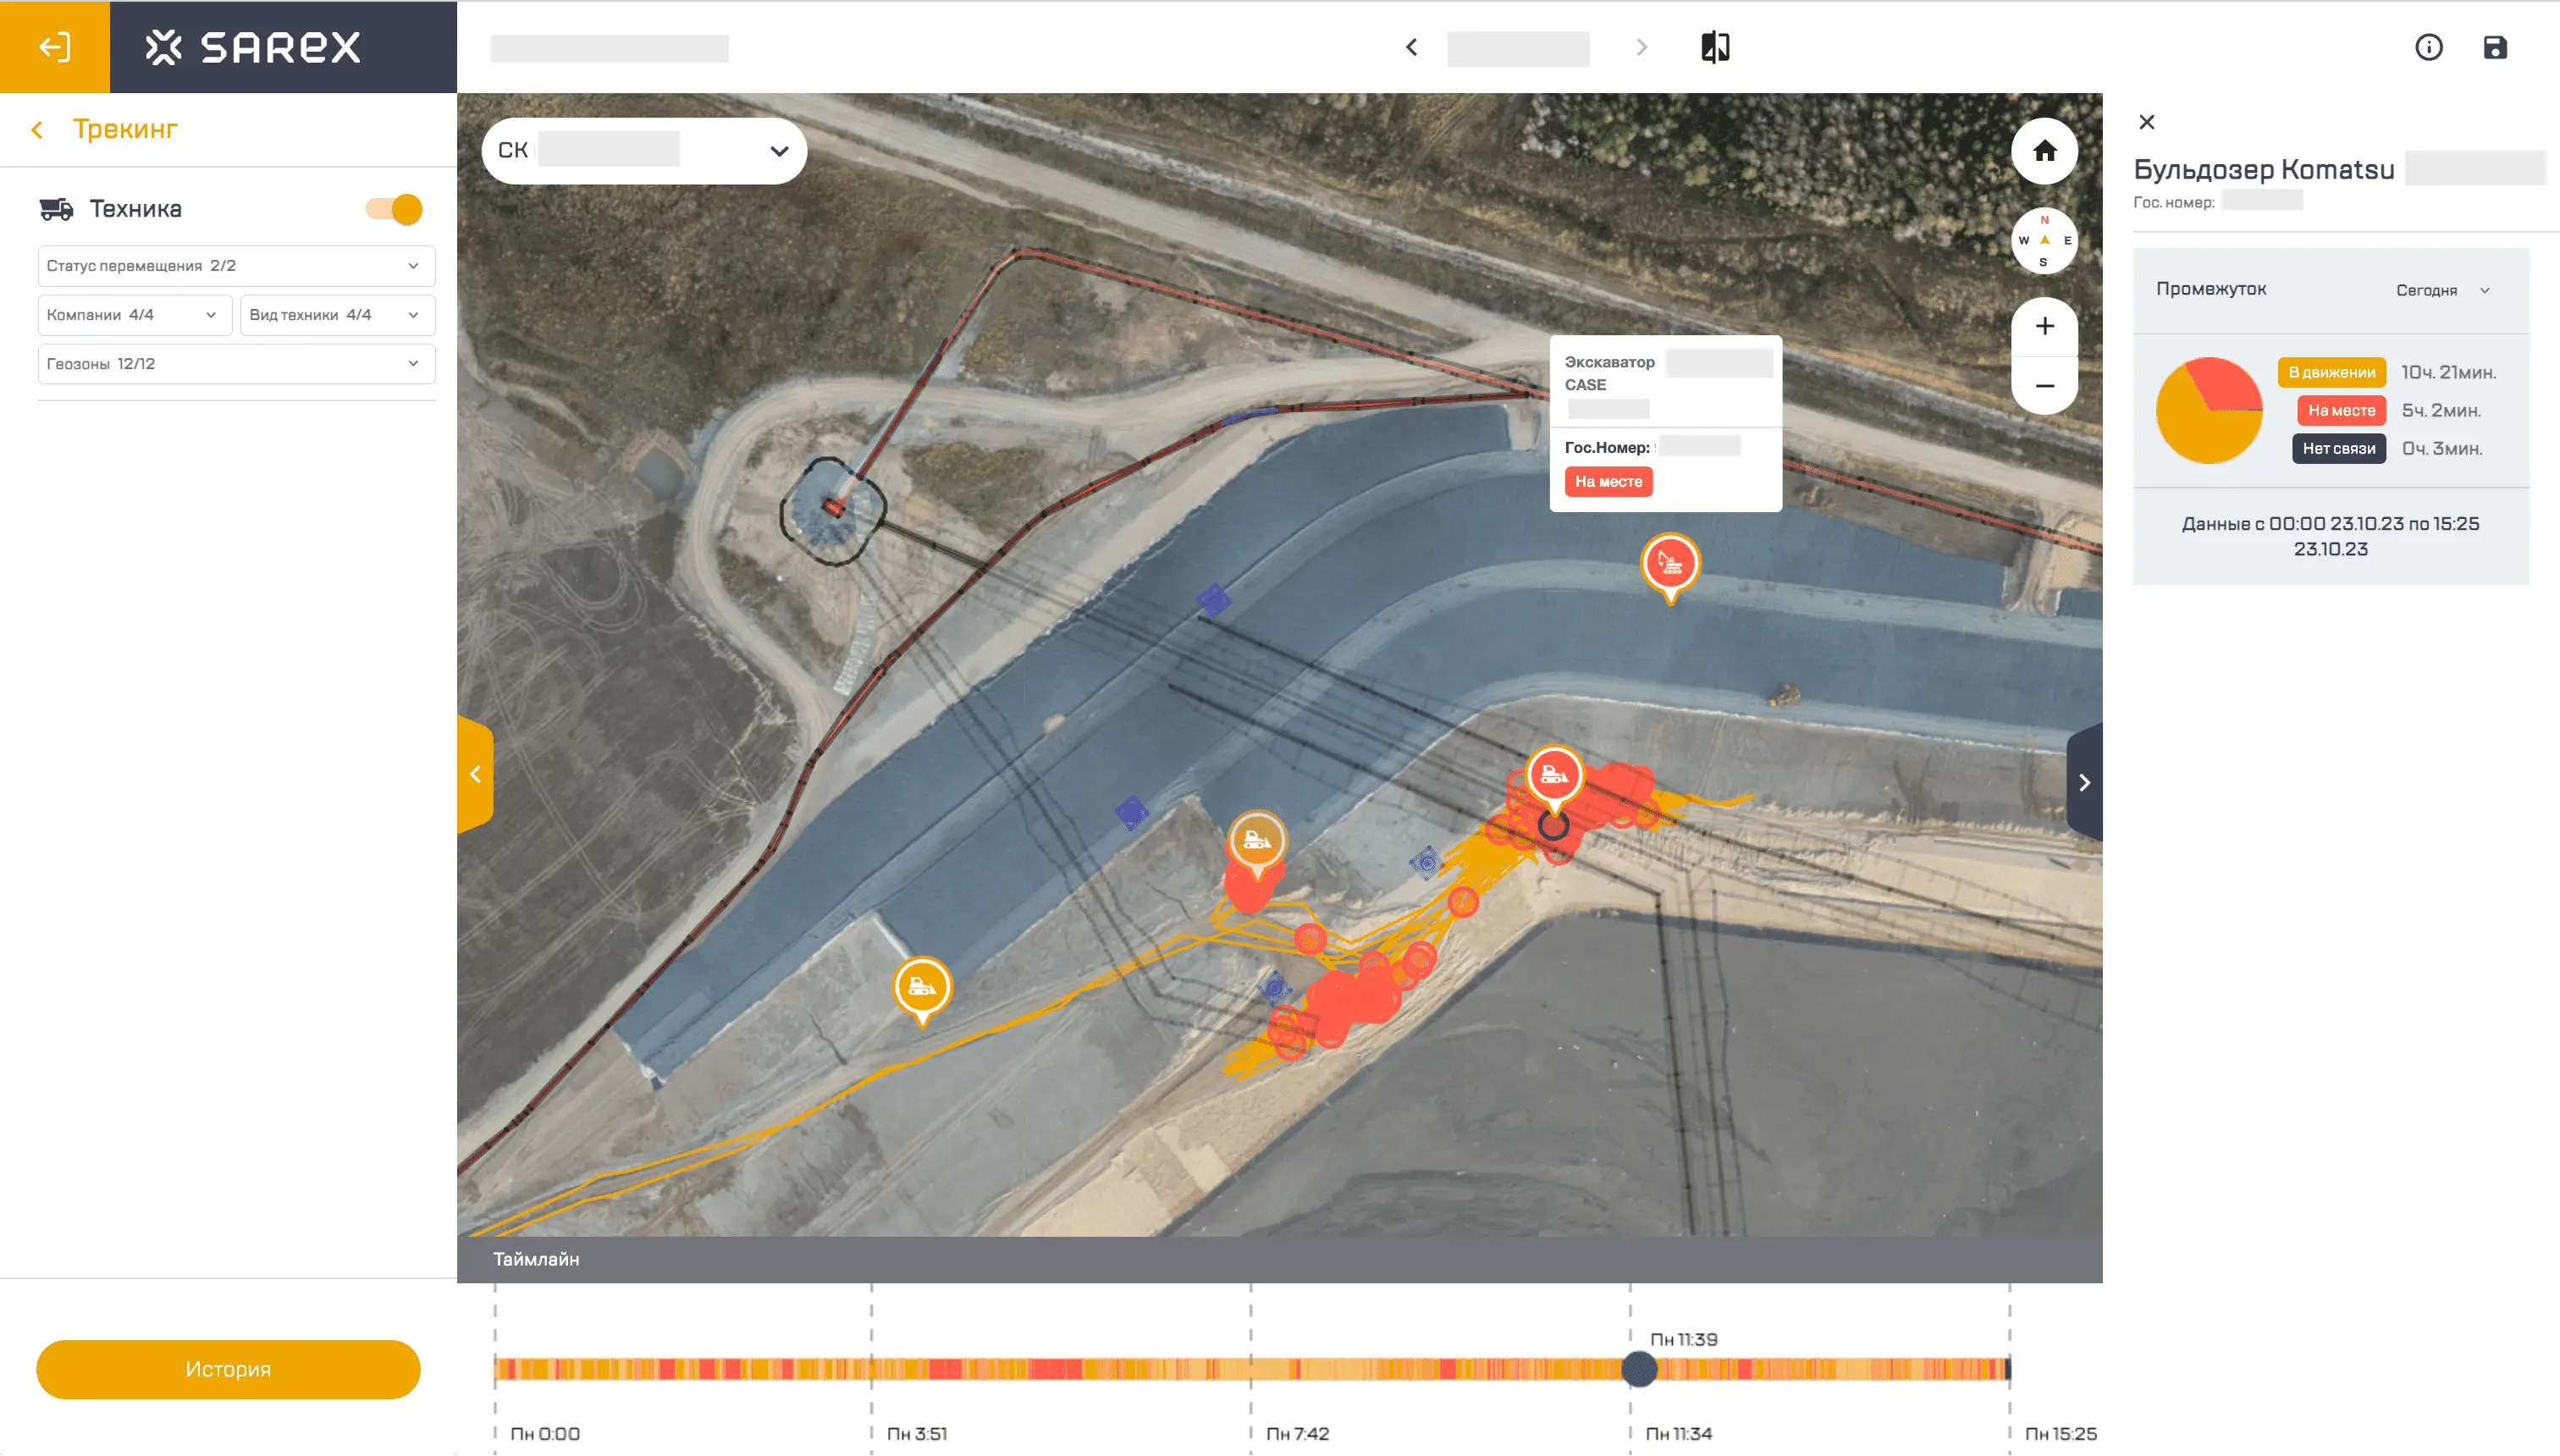
Task: Go back from Трекинг section
Action: 37,130
